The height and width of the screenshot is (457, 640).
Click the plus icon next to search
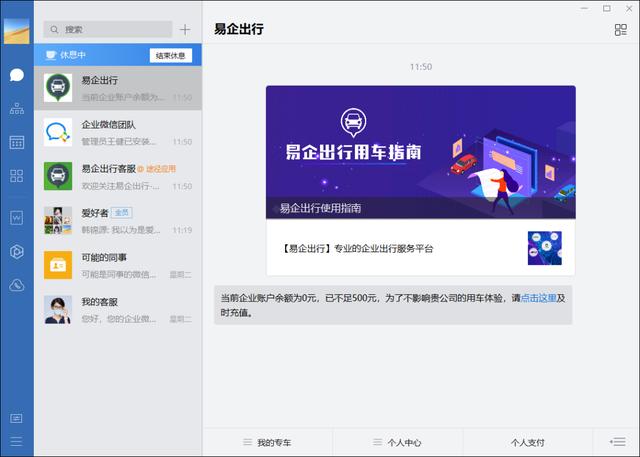185,29
